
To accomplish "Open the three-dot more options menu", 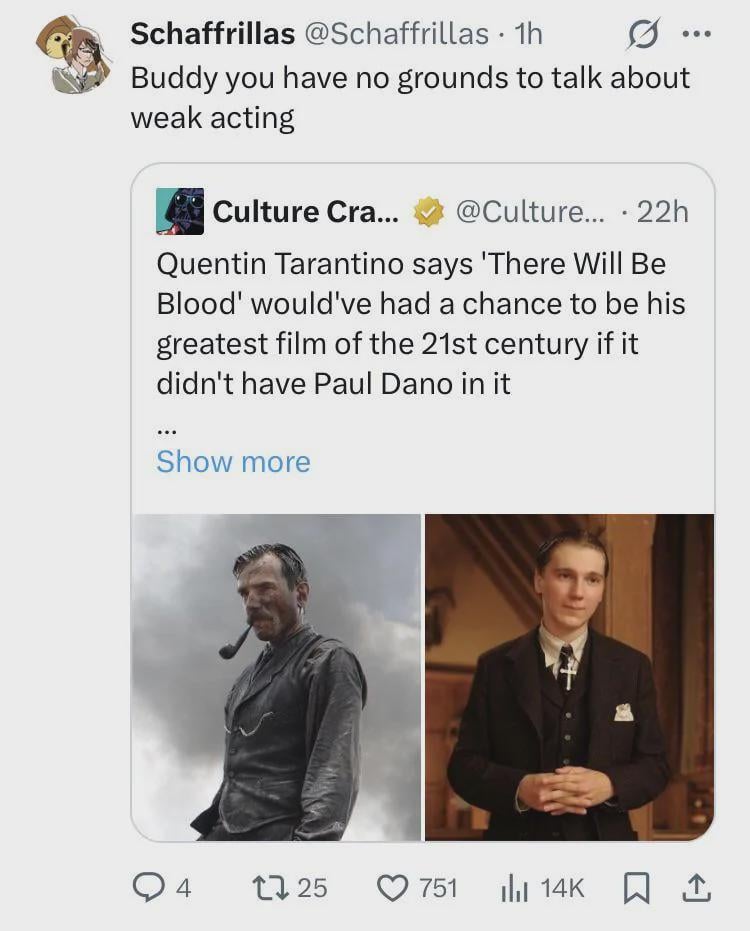I will click(695, 34).
